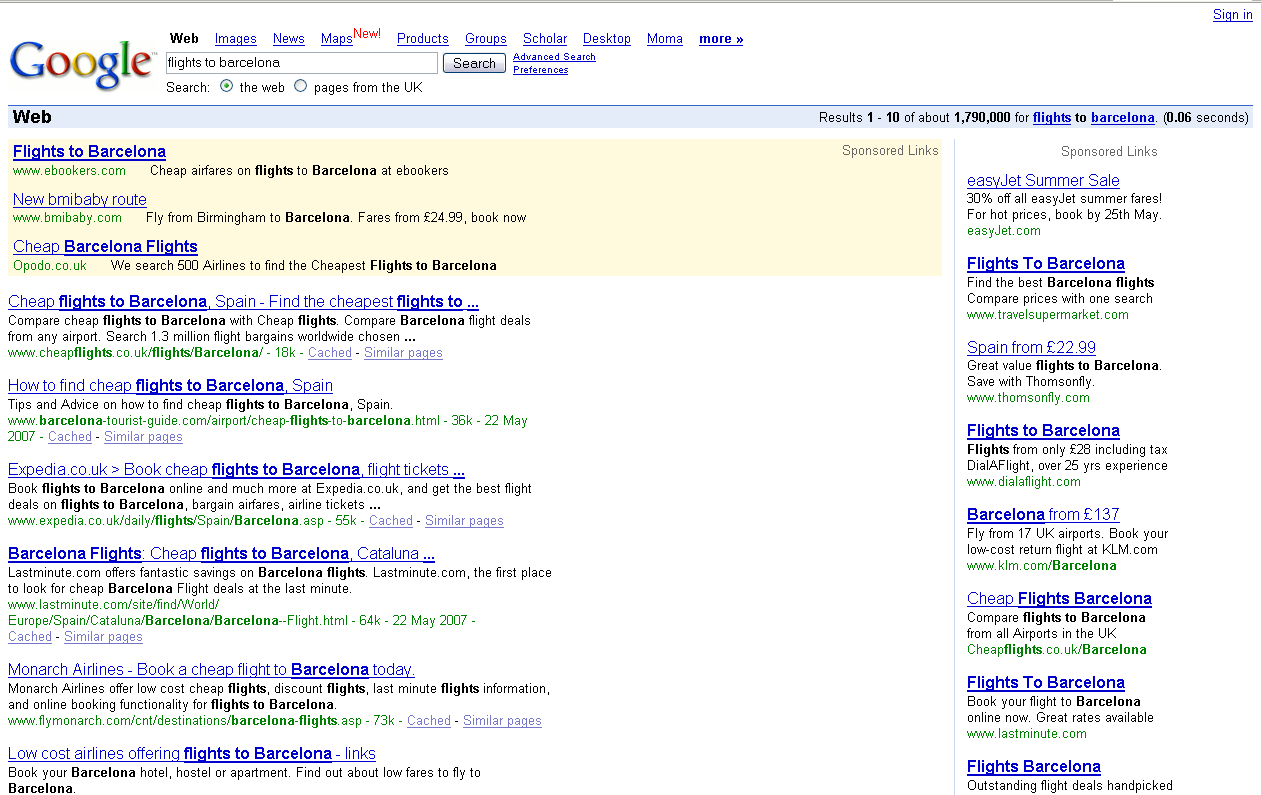Screen dimensions: 1261x795
Task: Open Cached link for Expedia result
Action: pyautogui.click(x=391, y=521)
